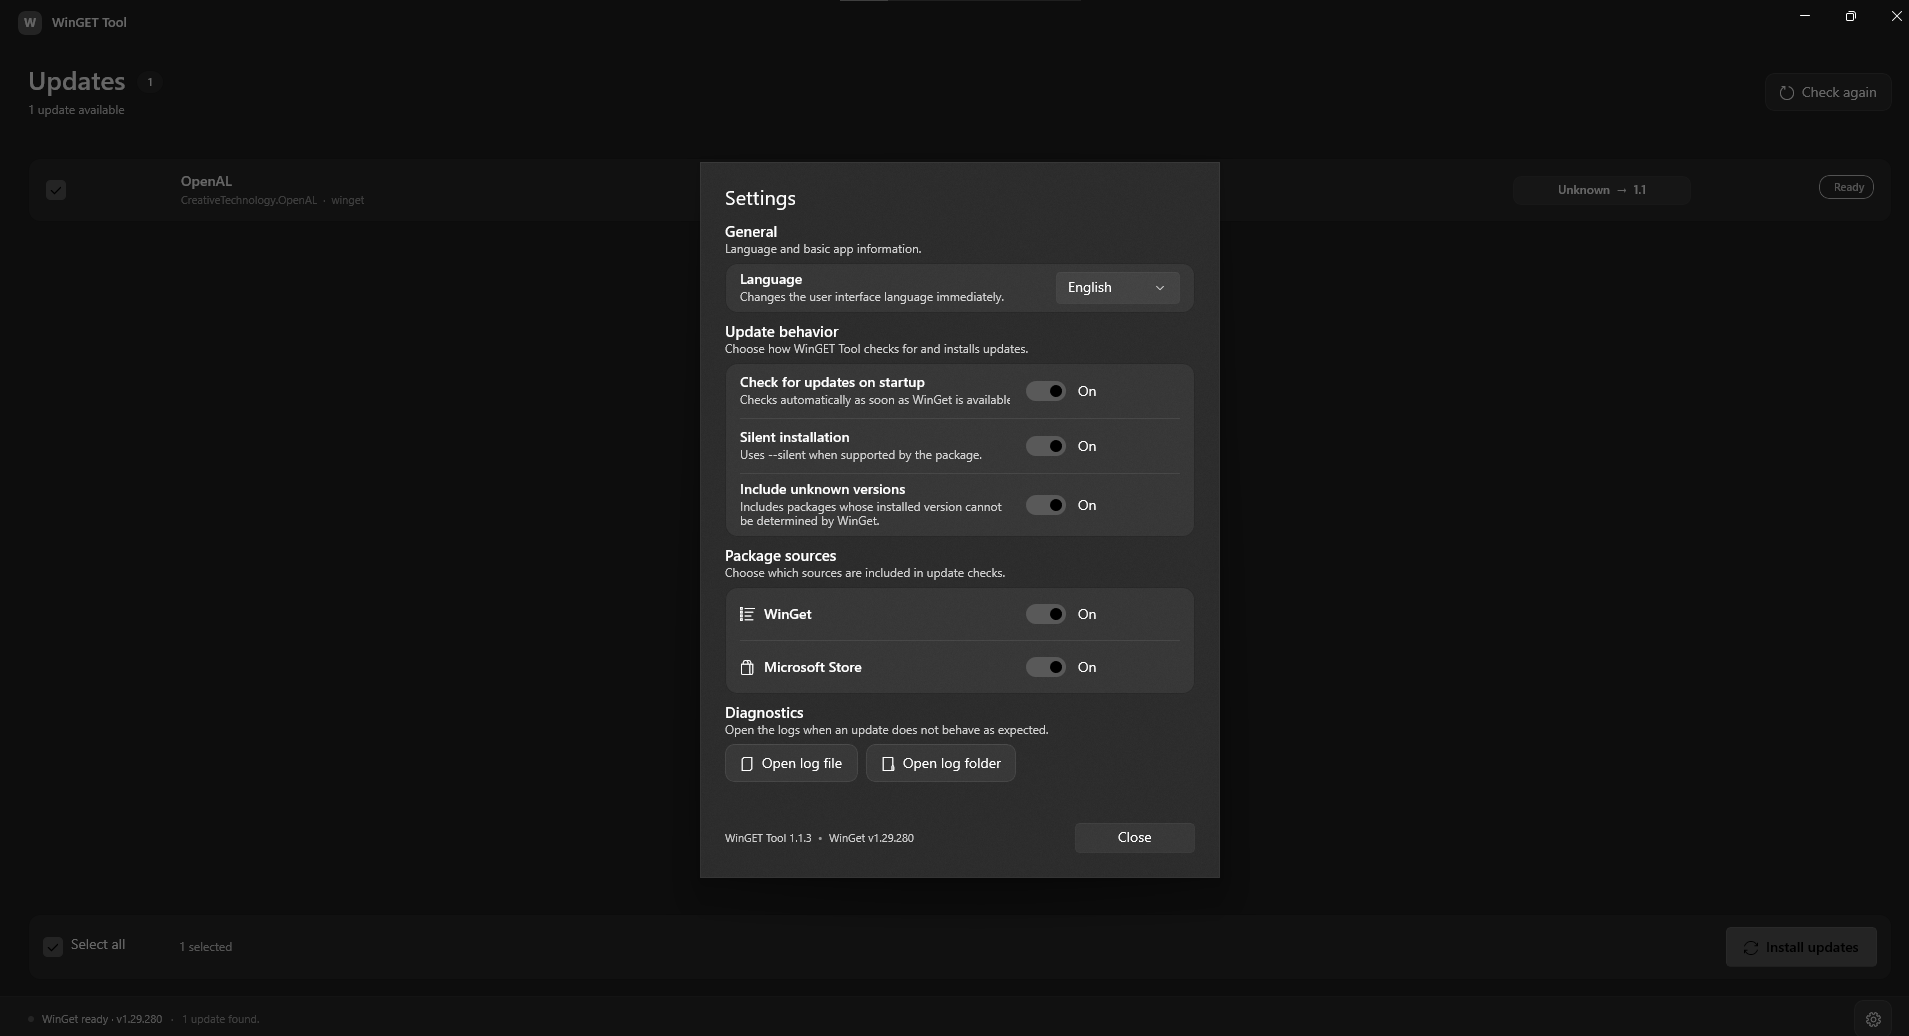Click the updates count badge beside Updates
Image resolution: width=1909 pixels, height=1036 pixels.
click(x=150, y=82)
